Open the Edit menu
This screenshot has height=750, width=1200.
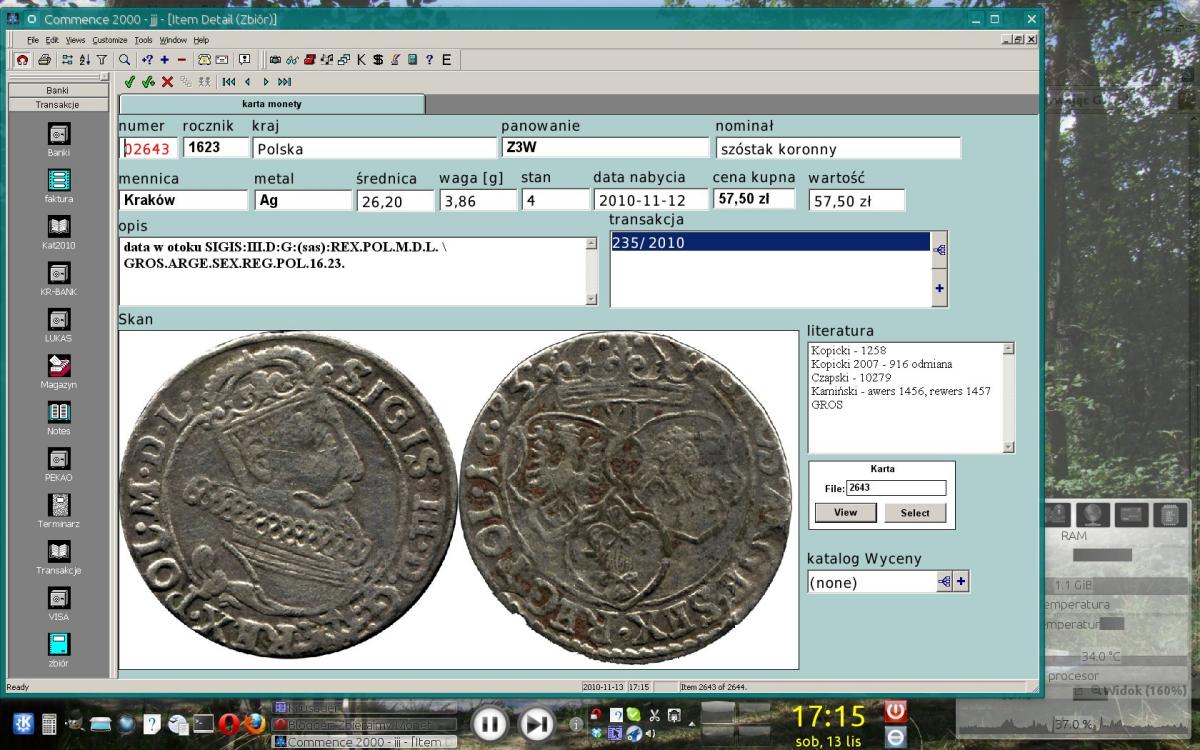(x=52, y=40)
